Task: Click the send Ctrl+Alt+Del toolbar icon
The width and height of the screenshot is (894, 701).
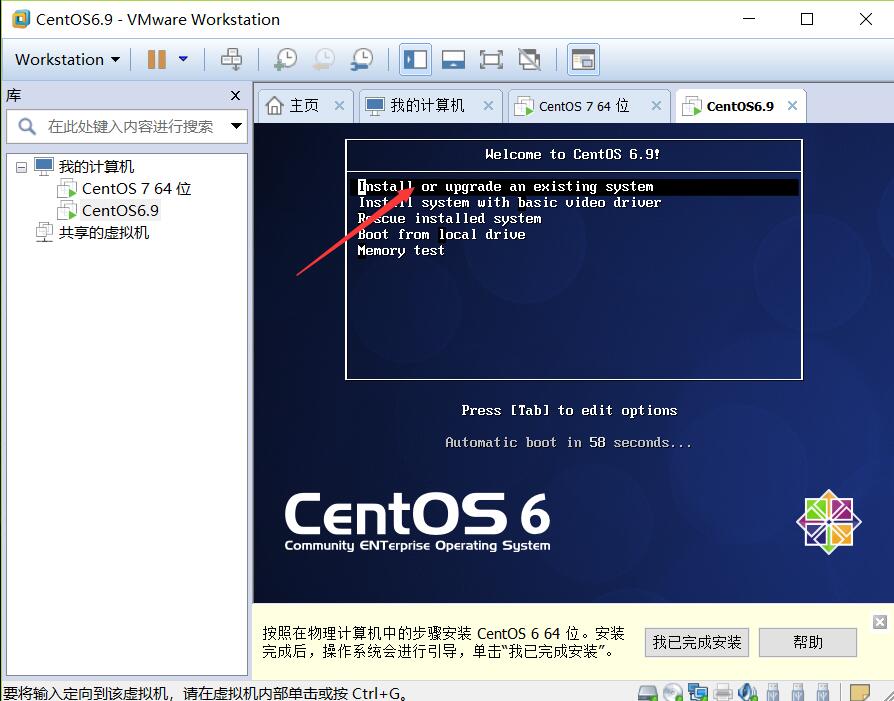Action: click(x=231, y=59)
